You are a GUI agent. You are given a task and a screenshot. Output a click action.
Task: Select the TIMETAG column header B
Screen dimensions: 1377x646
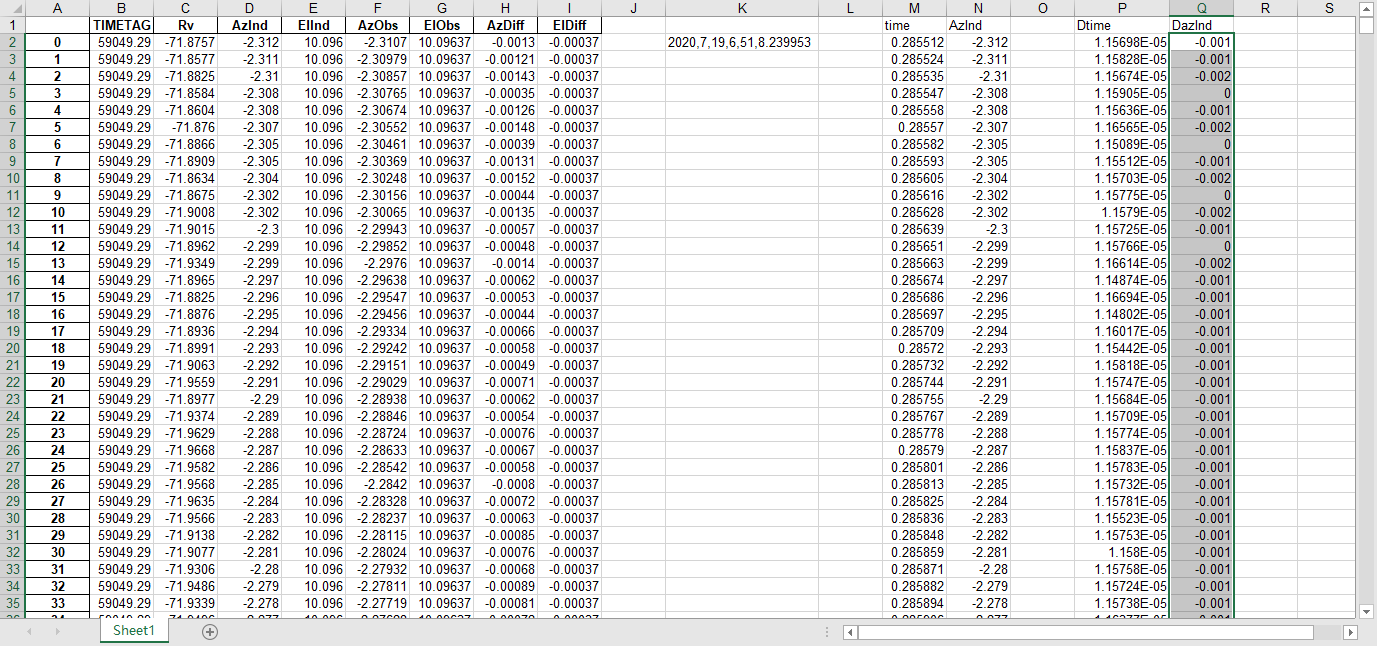[x=121, y=9]
